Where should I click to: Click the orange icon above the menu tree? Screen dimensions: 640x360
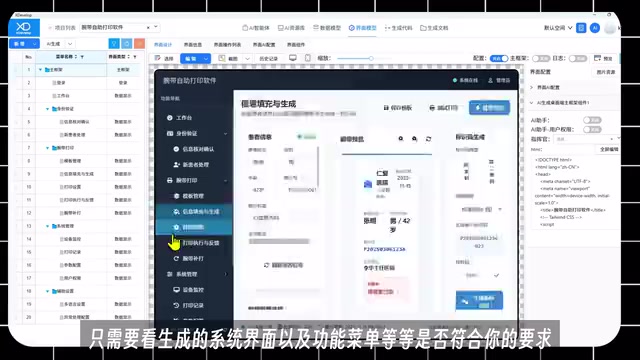click(140, 44)
